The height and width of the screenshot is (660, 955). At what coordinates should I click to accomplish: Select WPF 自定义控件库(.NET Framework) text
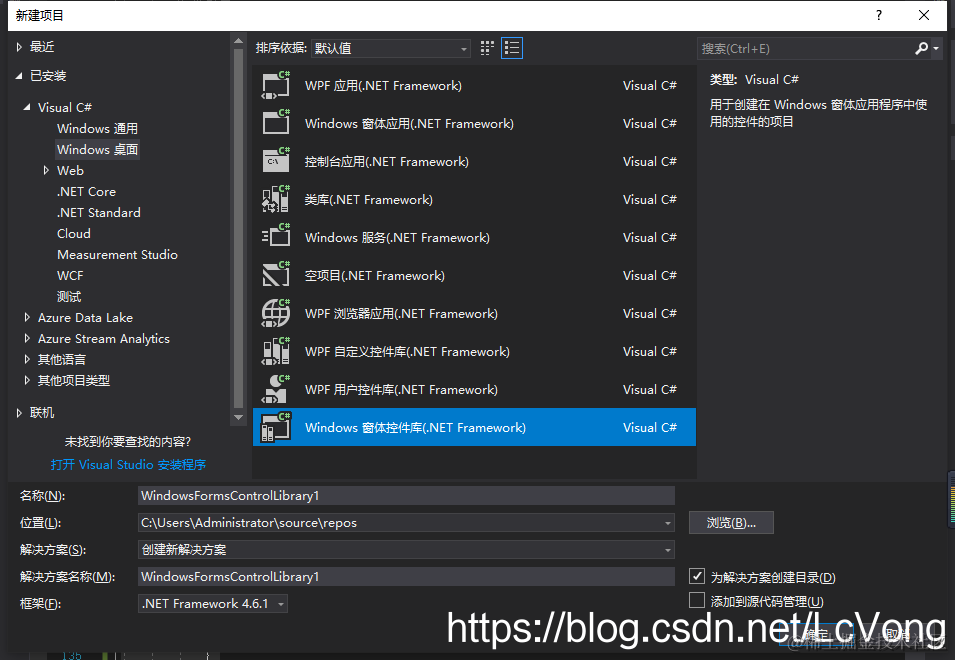point(407,352)
